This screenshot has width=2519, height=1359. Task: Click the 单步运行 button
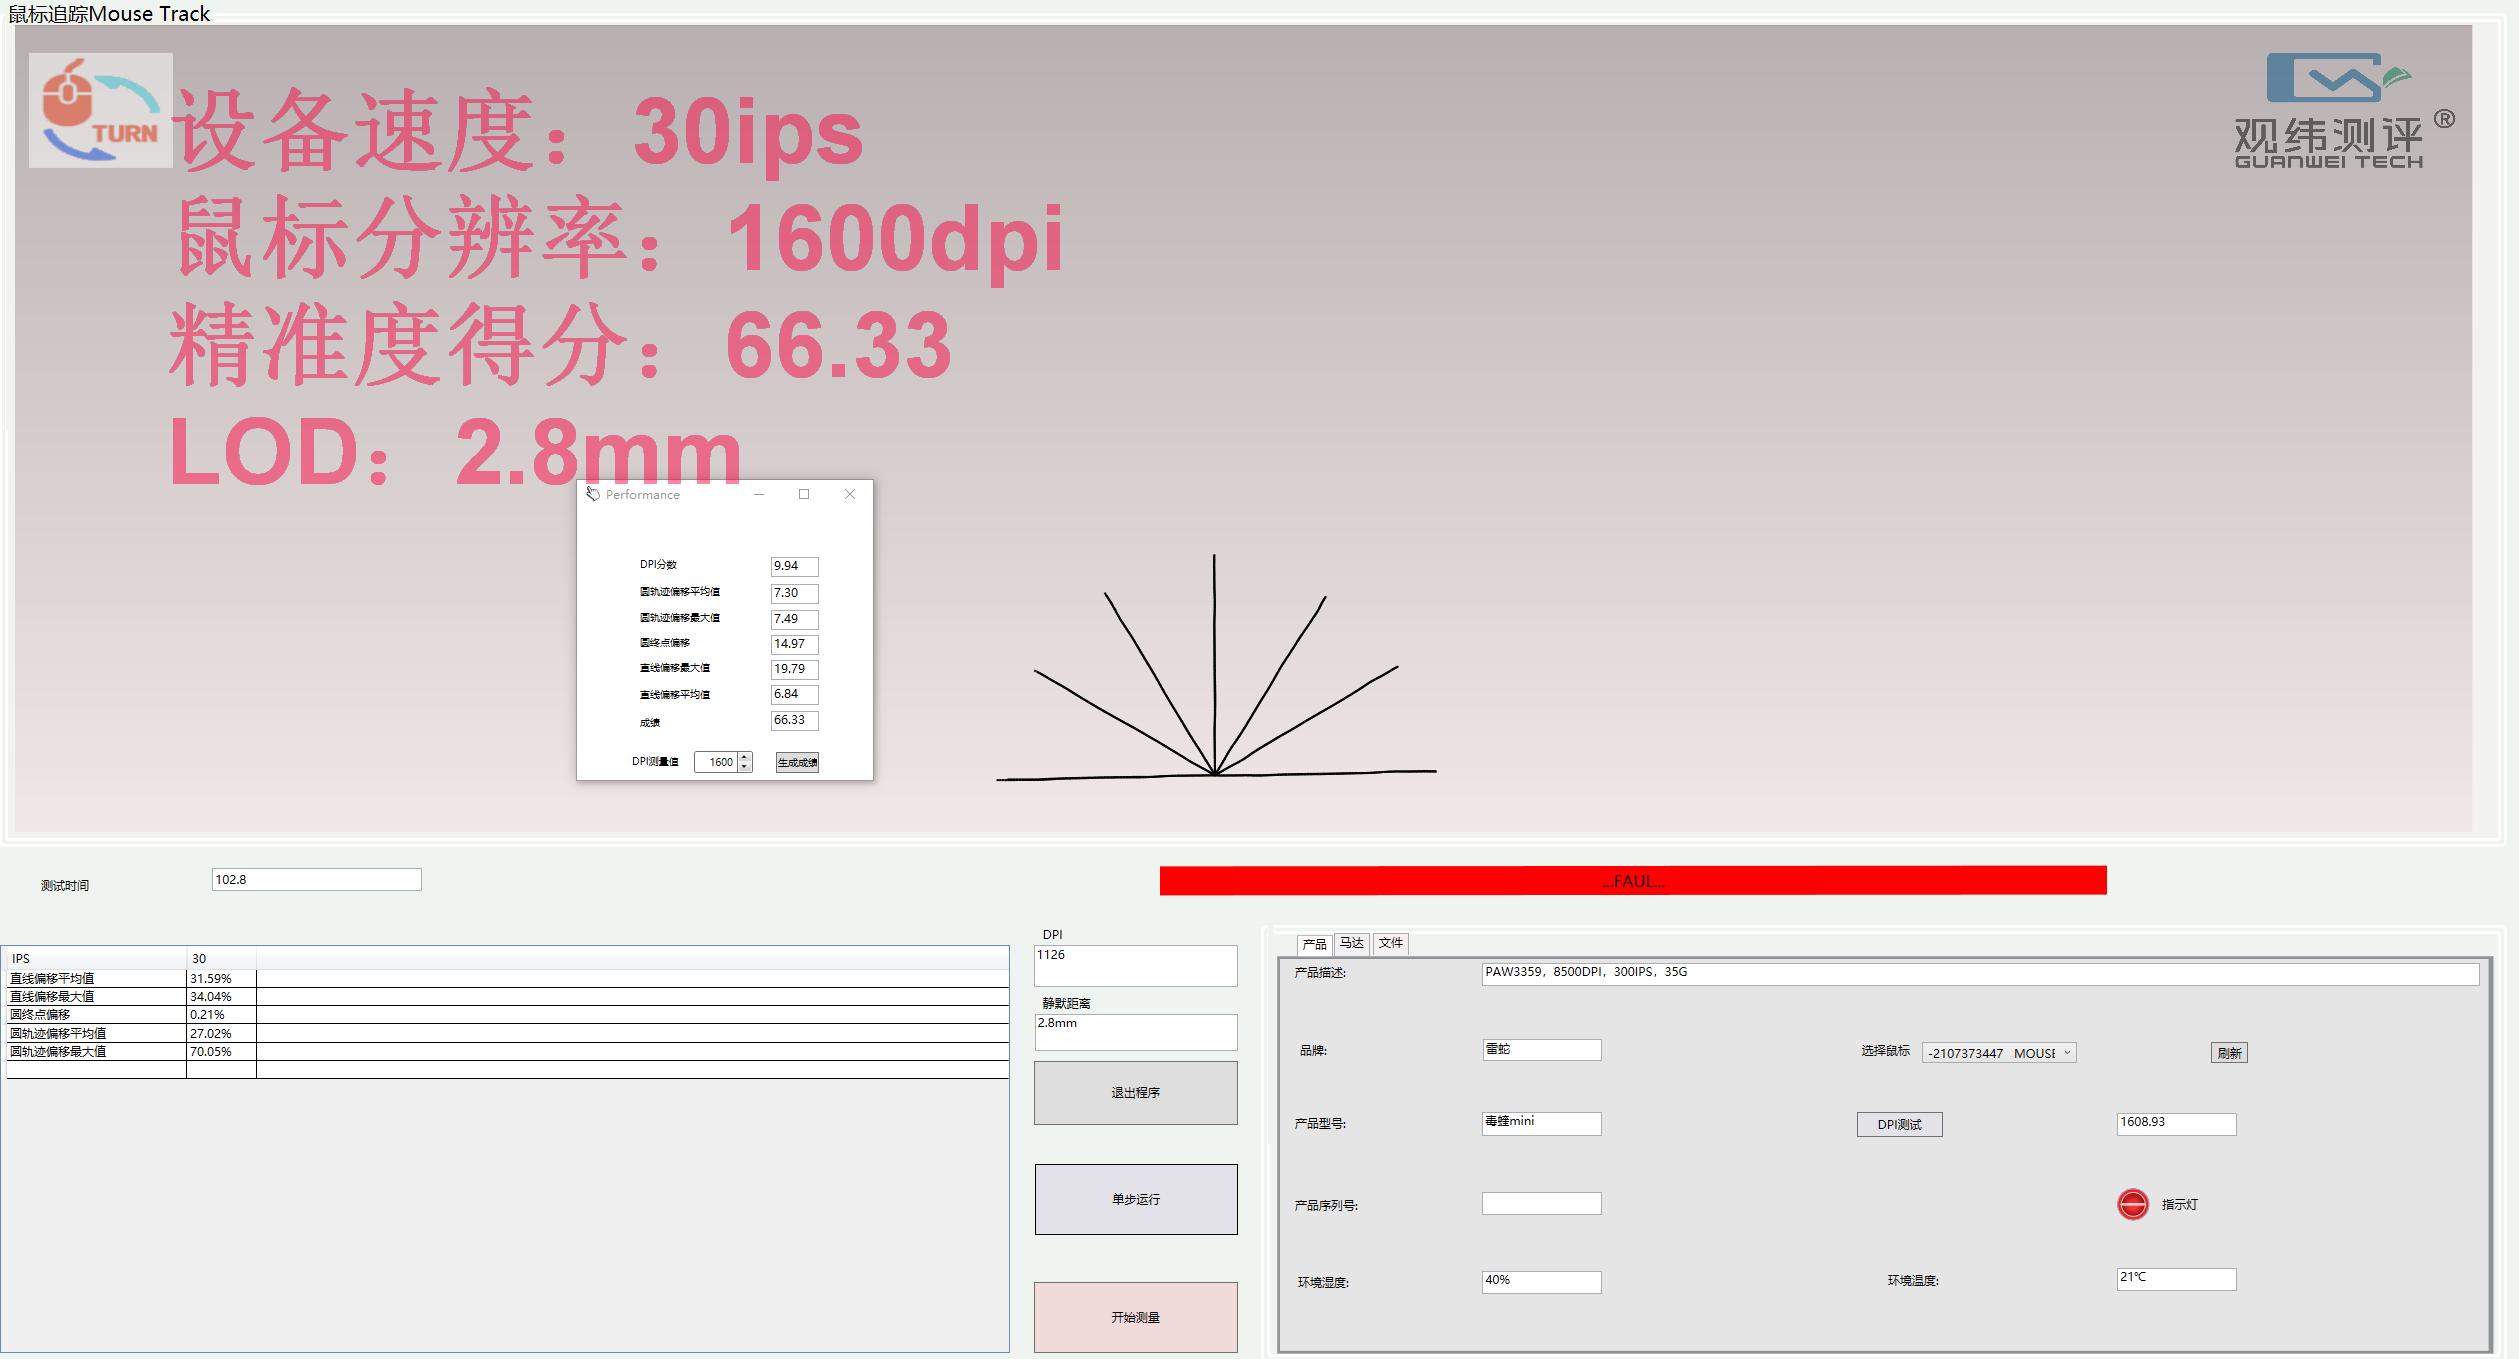pyautogui.click(x=1135, y=1199)
